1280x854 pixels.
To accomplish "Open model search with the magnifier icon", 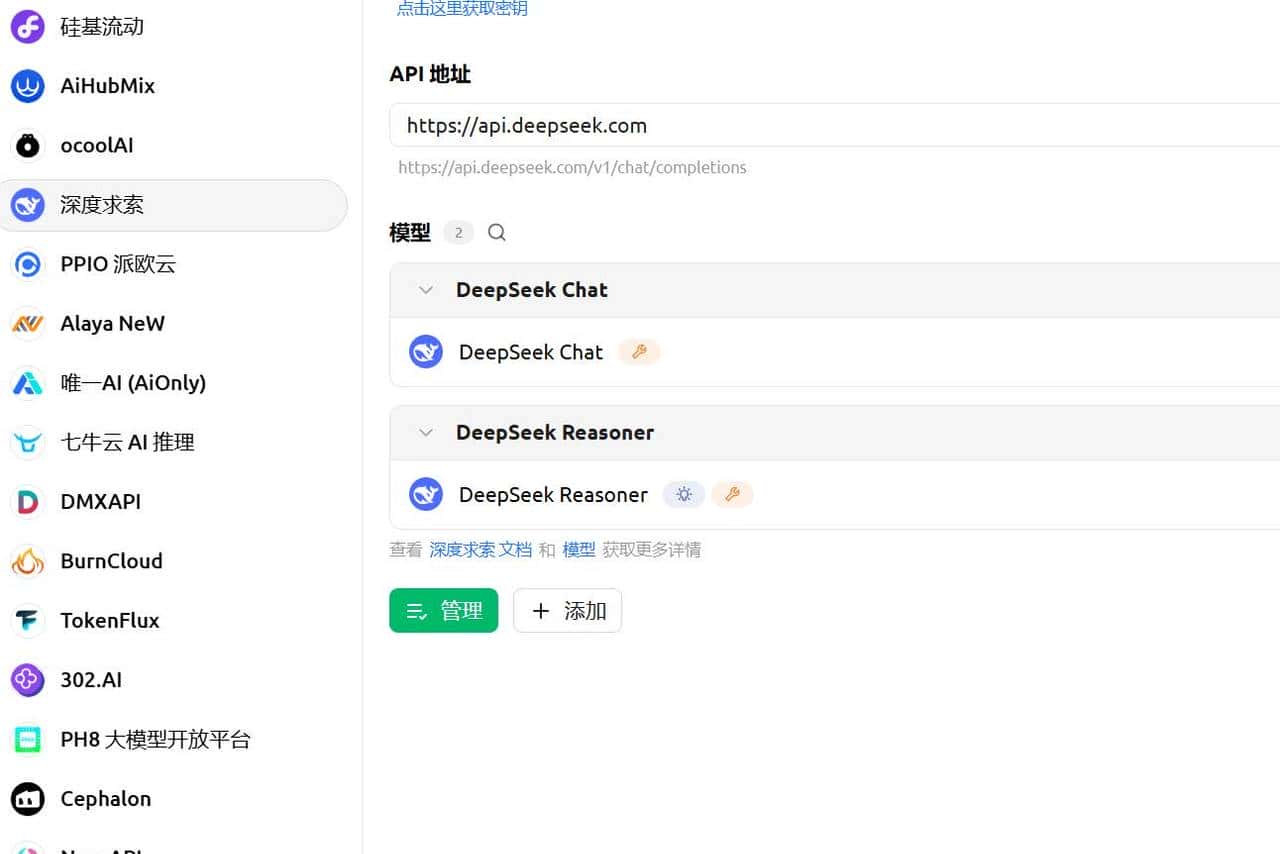I will (x=497, y=232).
